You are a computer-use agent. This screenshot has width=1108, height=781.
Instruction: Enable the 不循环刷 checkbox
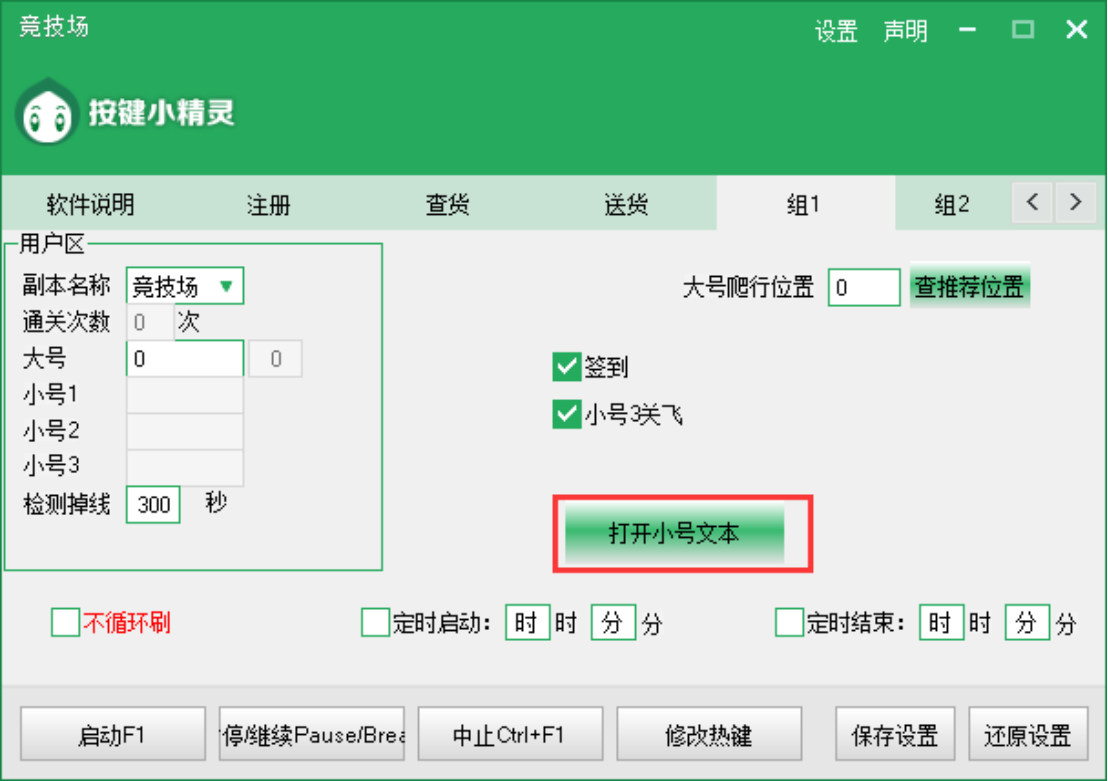coord(65,623)
